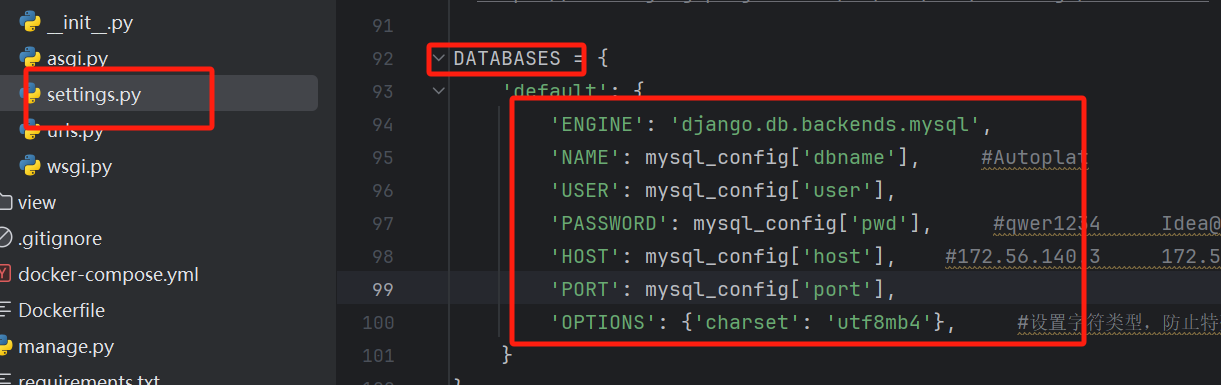Image resolution: width=1221 pixels, height=385 pixels.
Task: Collapse the DATABASES block fold arrow
Action: 438,58
